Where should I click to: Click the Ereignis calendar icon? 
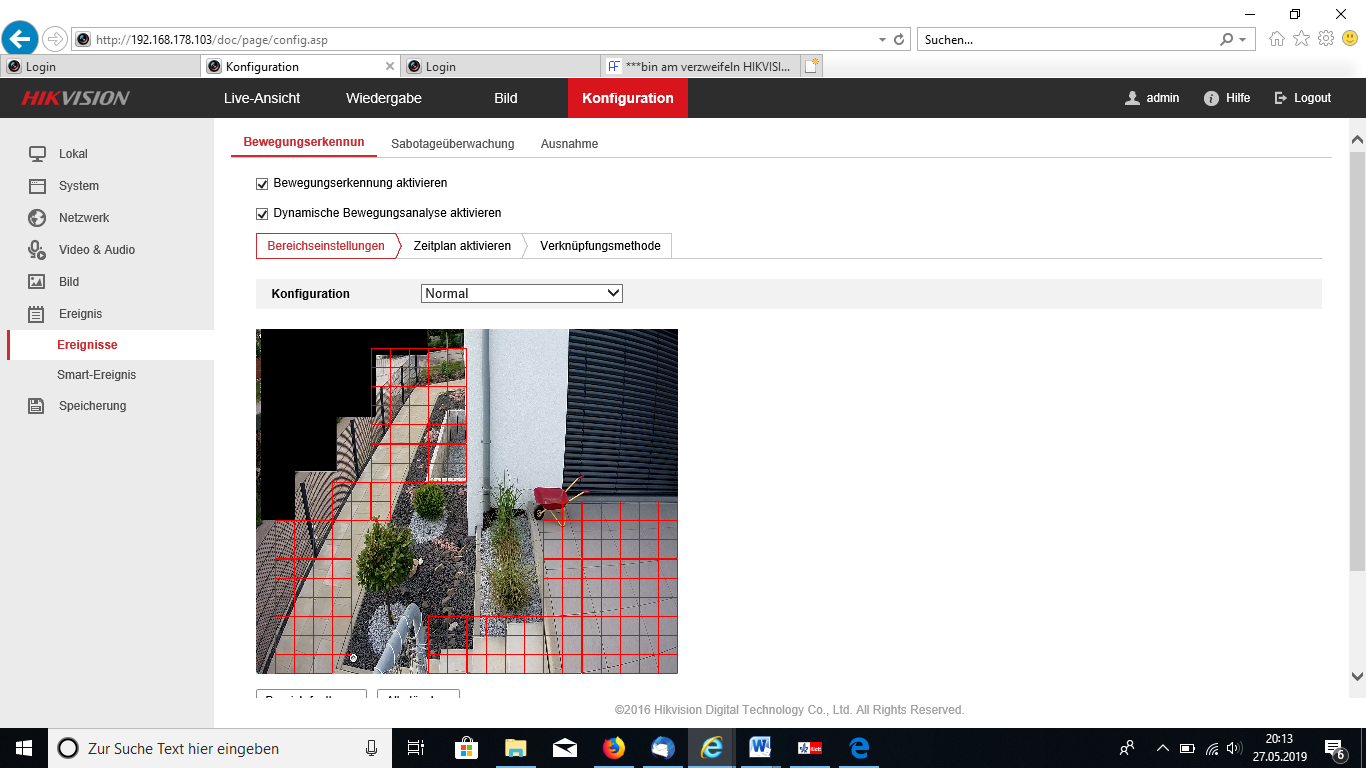click(37, 314)
